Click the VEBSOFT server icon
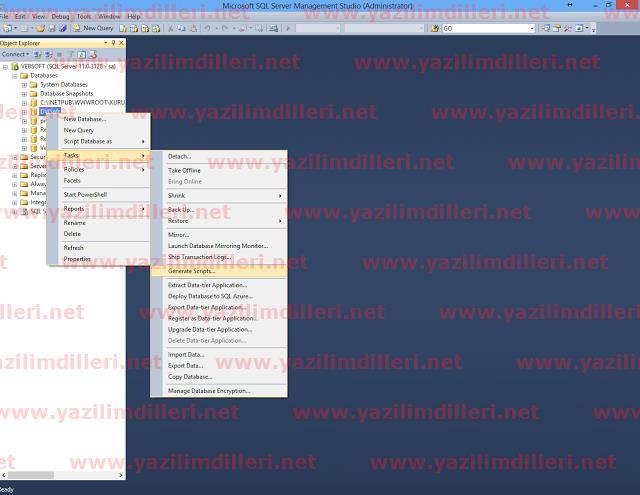 [15, 67]
